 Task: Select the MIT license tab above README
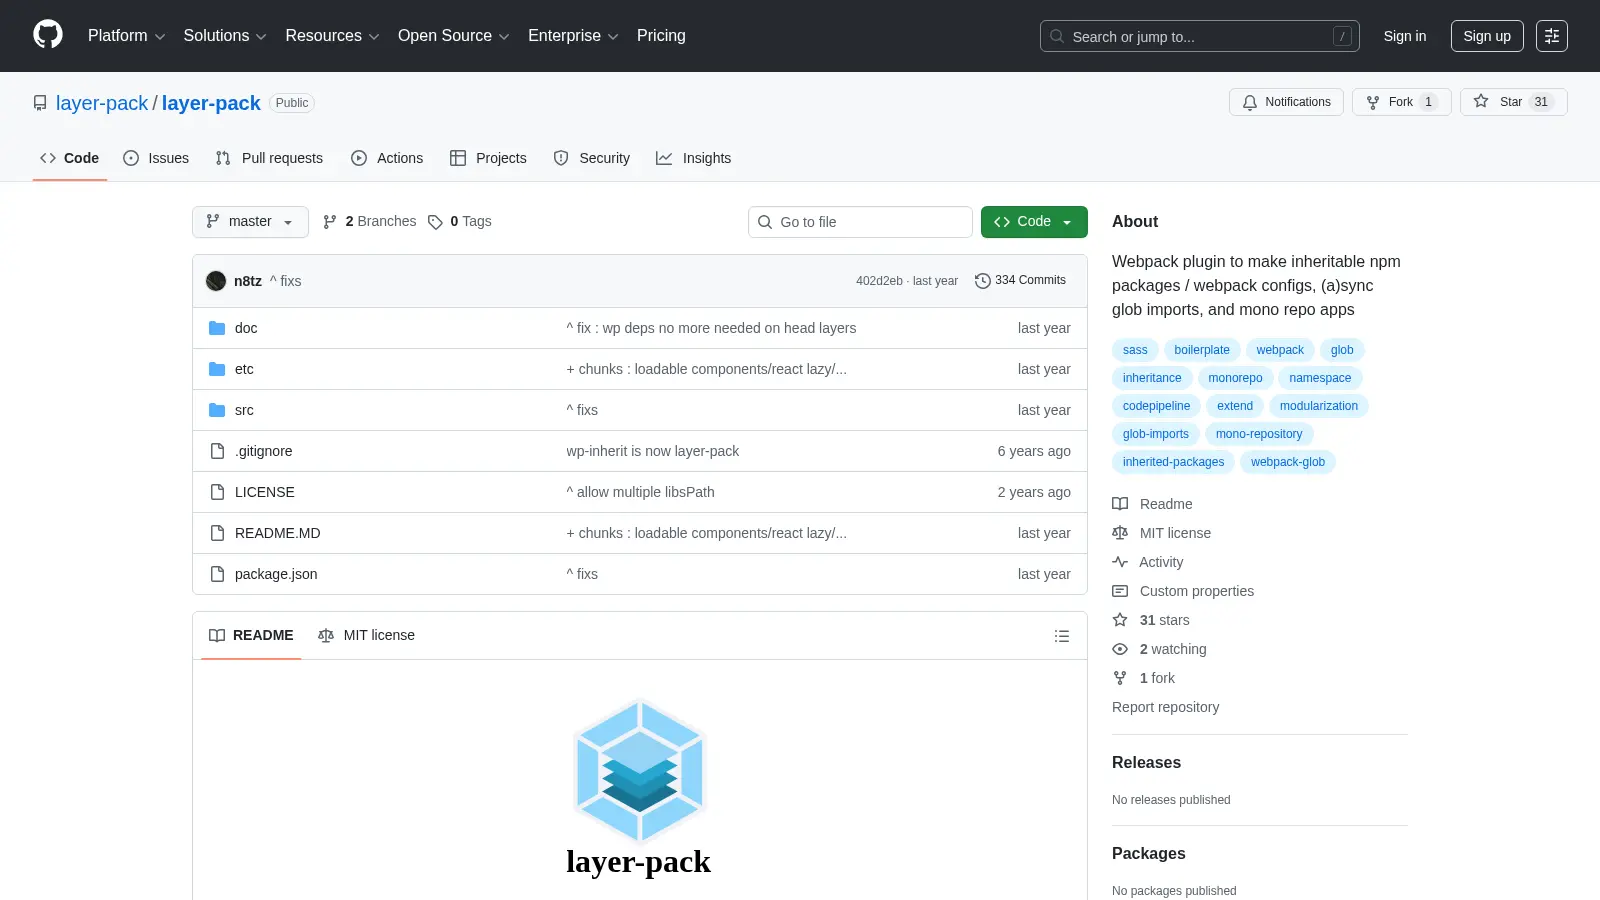tap(366, 636)
